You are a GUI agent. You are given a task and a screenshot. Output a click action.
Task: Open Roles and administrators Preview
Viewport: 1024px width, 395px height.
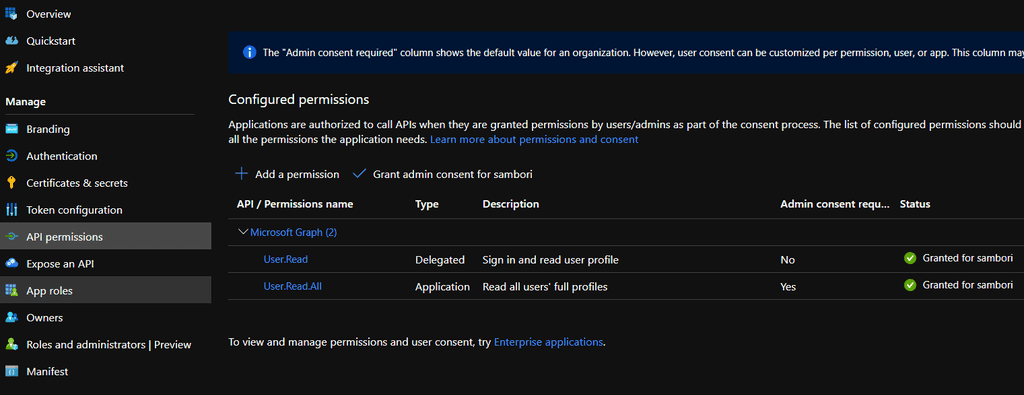[x=108, y=344]
